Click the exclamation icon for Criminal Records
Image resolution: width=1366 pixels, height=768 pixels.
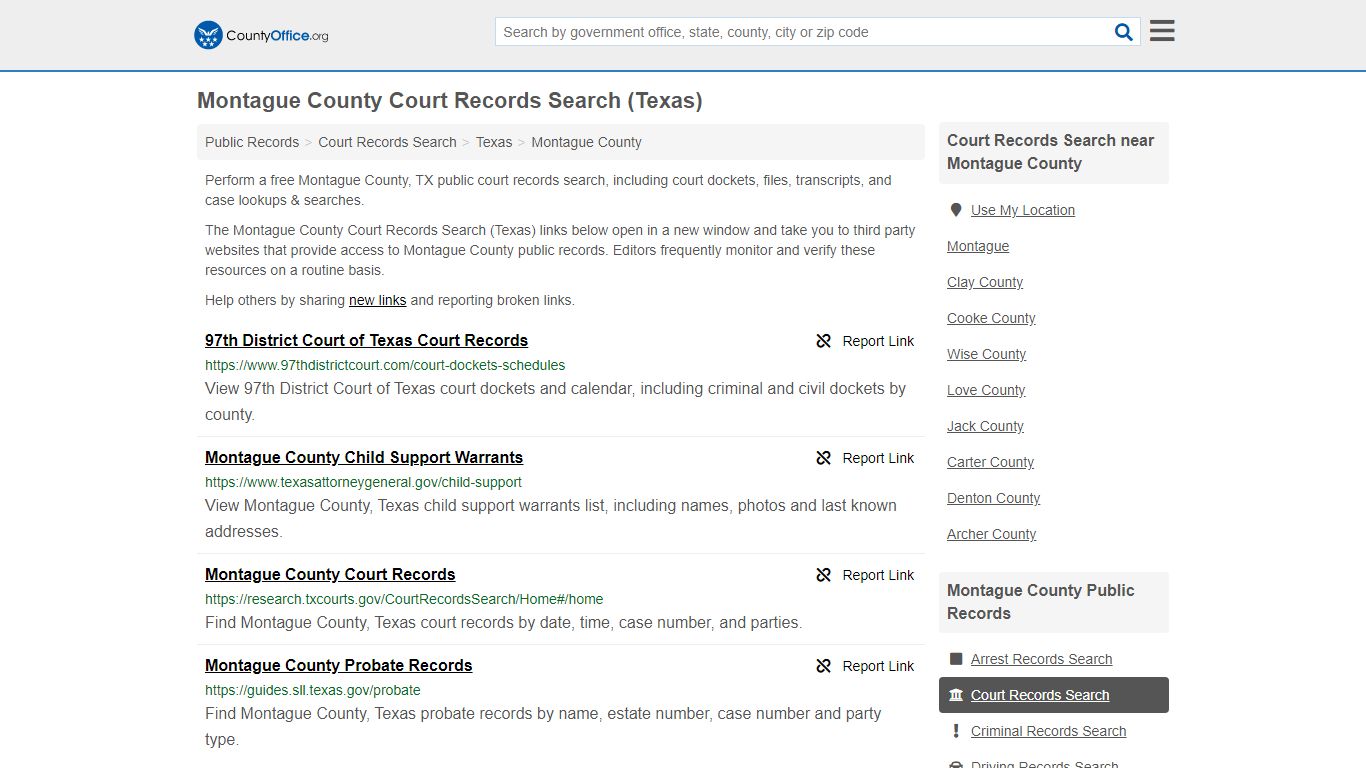(x=956, y=731)
